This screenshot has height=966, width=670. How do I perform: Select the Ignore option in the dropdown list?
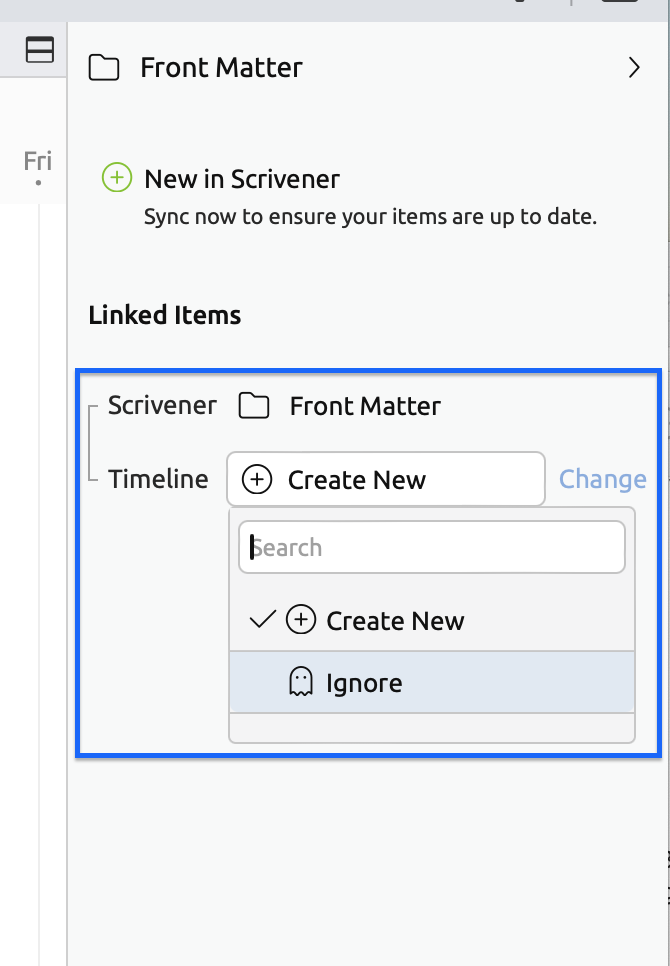pyautogui.click(x=364, y=684)
